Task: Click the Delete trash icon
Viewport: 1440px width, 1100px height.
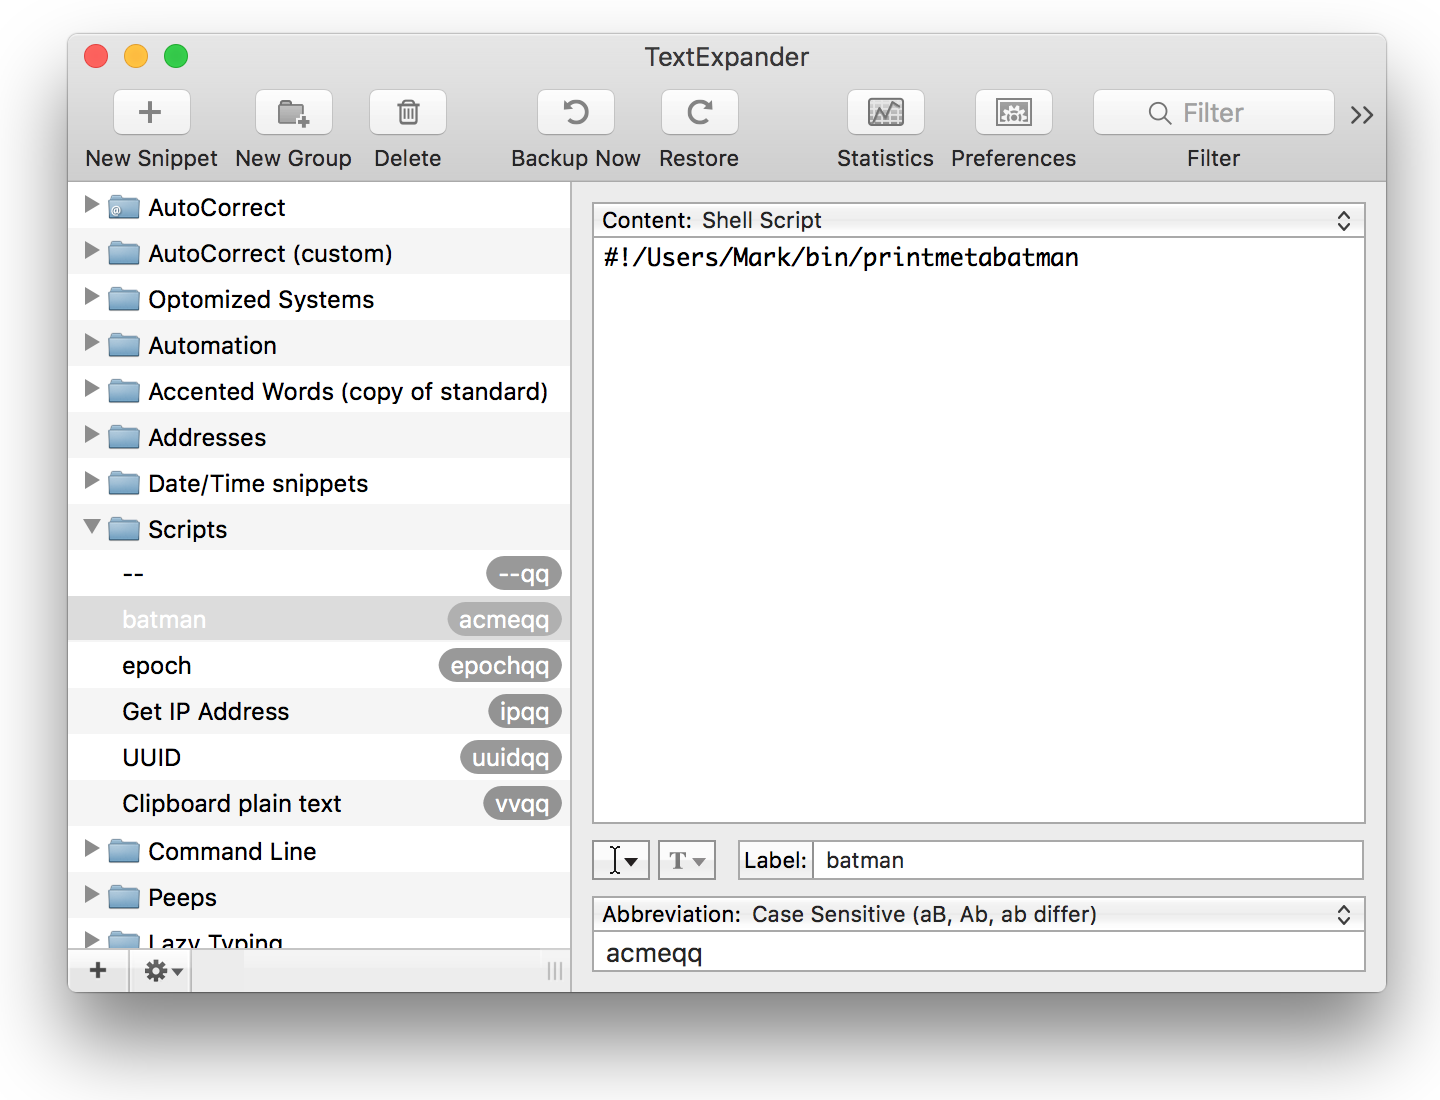Action: point(408,112)
